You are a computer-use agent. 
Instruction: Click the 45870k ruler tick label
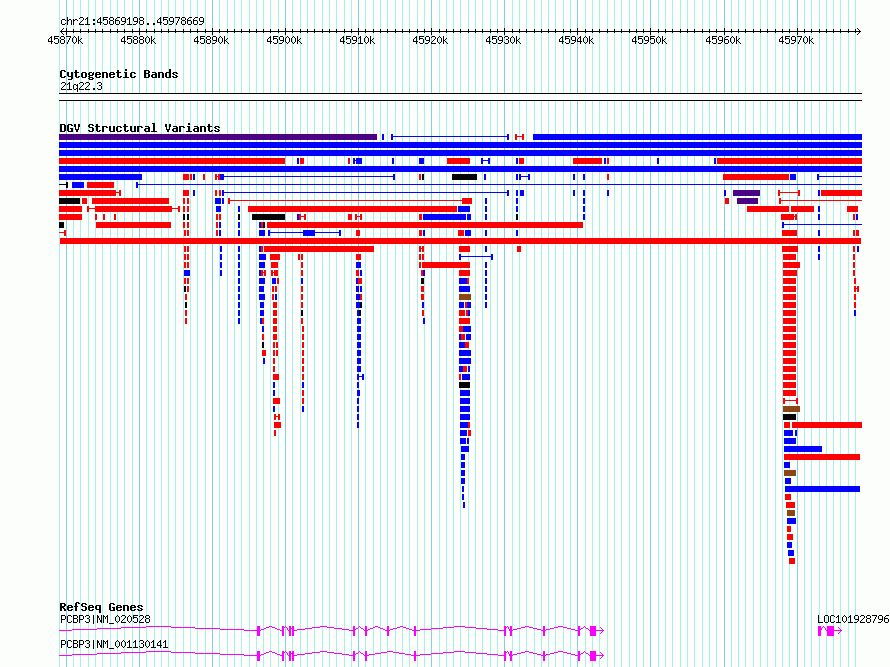(65, 40)
